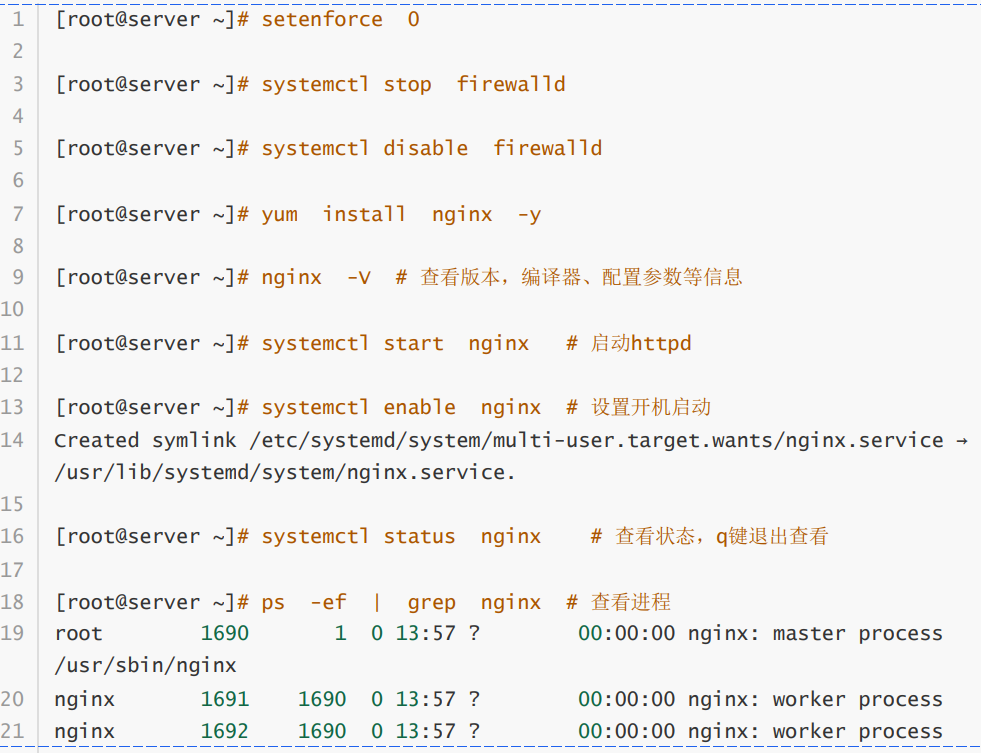Click the comment '查看状态，q键退出查看'
This screenshot has width=981, height=753.
pos(721,537)
